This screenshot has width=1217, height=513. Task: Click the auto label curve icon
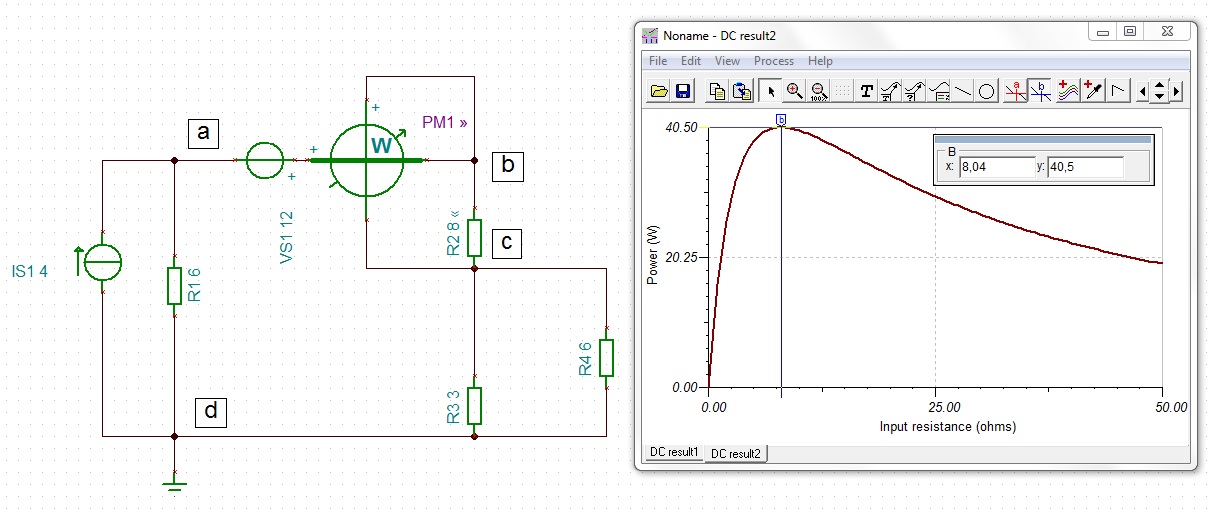(x=891, y=91)
